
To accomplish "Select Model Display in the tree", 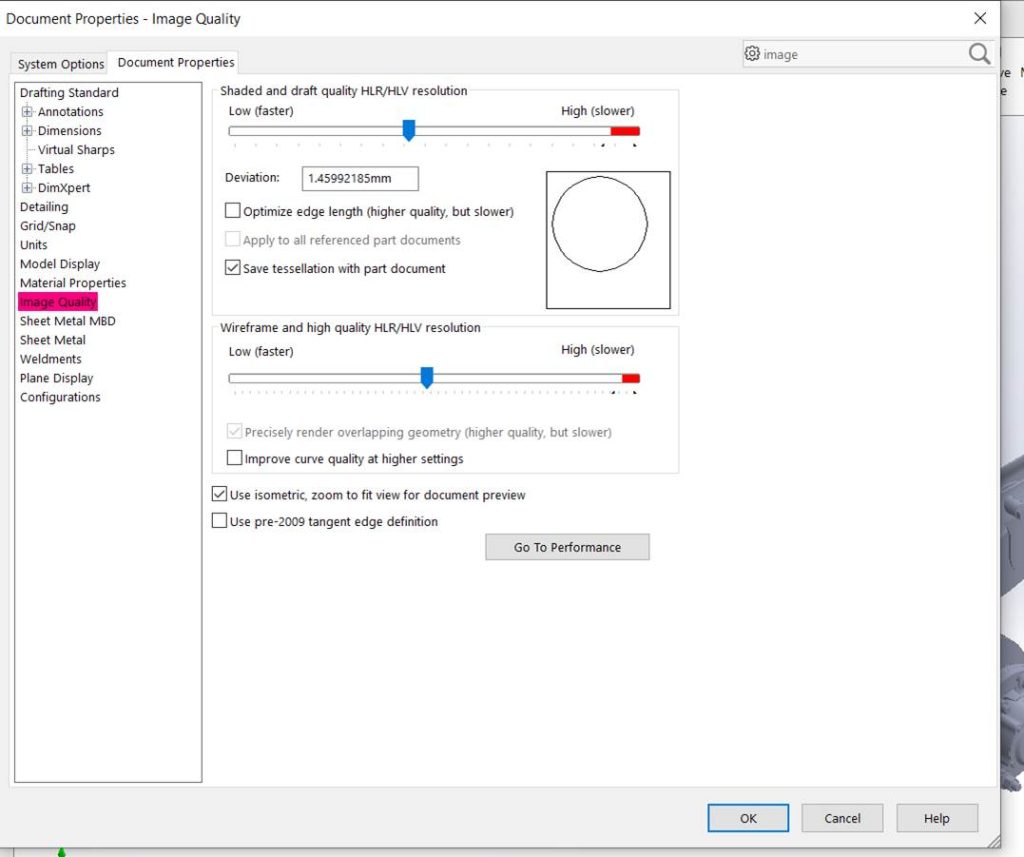I will [x=59, y=264].
